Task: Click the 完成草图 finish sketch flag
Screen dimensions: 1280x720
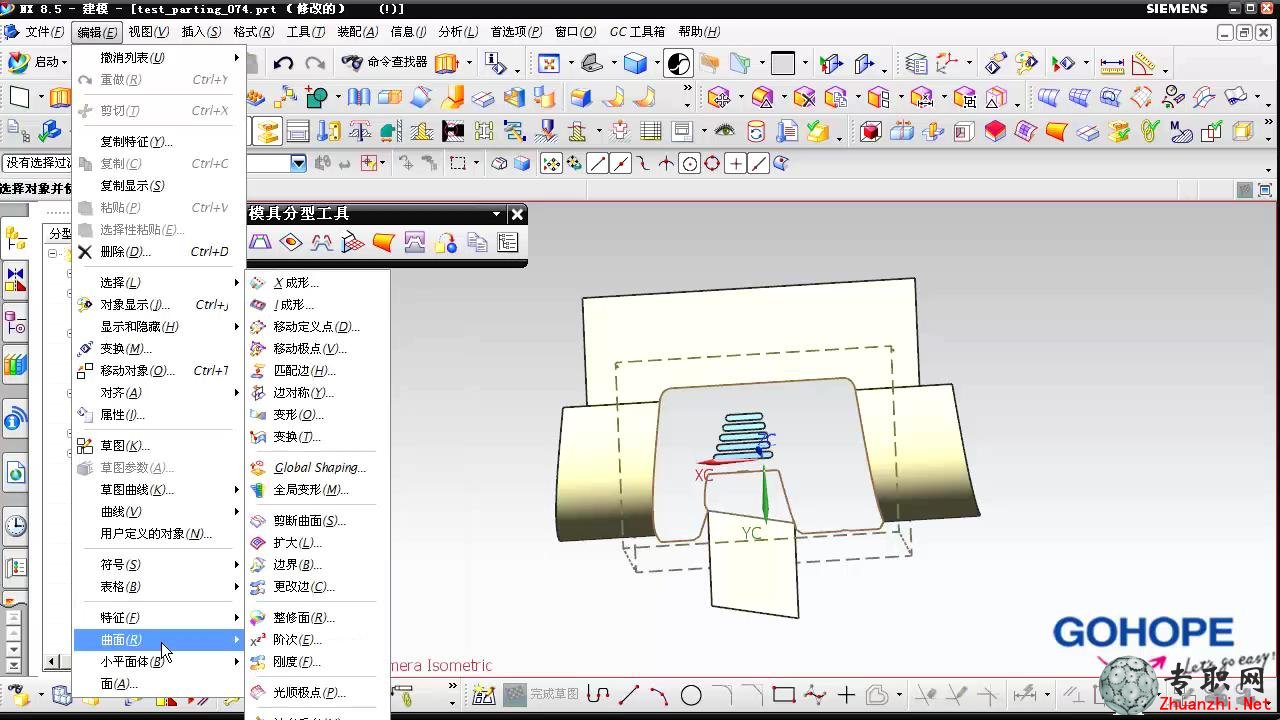Action: [x=540, y=694]
